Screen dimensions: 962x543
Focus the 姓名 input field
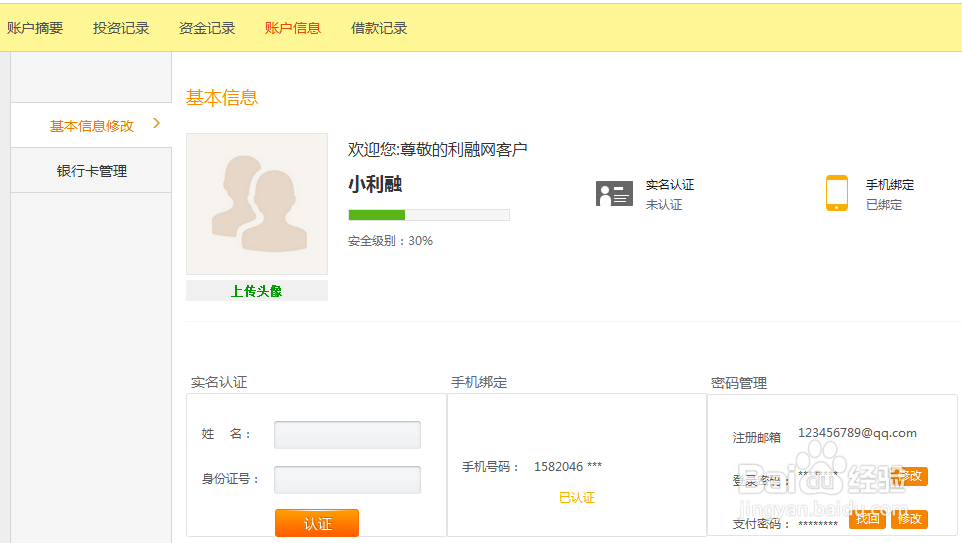tap(347, 435)
